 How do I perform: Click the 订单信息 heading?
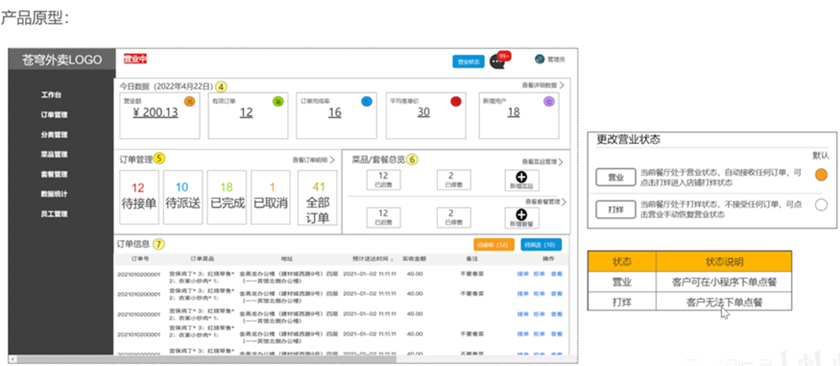(x=134, y=244)
